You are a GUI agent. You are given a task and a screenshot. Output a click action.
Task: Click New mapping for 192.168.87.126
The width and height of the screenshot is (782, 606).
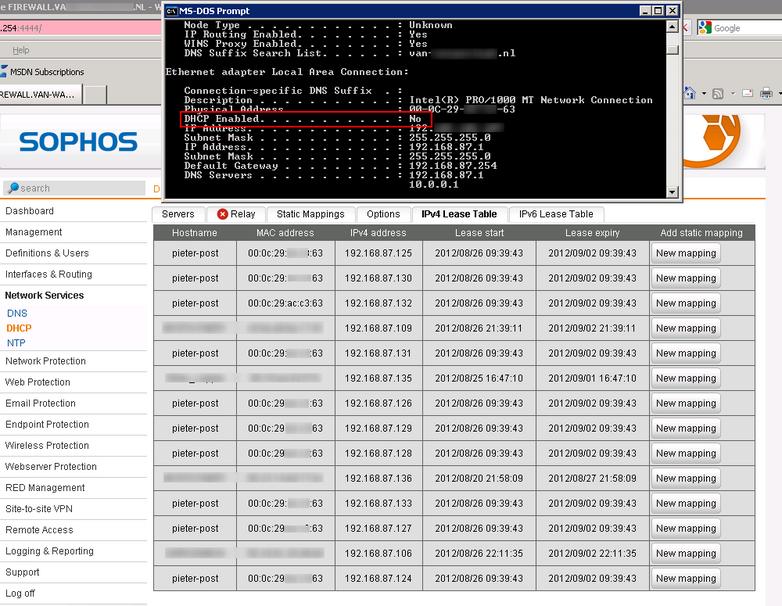(x=686, y=404)
